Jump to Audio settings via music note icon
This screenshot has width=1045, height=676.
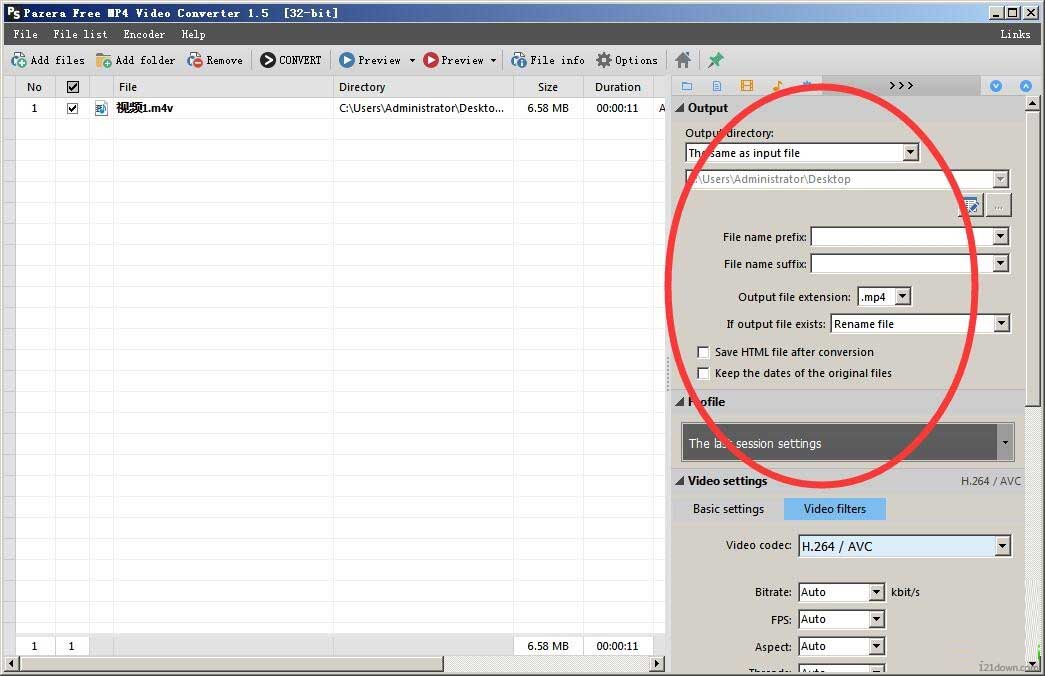point(777,86)
